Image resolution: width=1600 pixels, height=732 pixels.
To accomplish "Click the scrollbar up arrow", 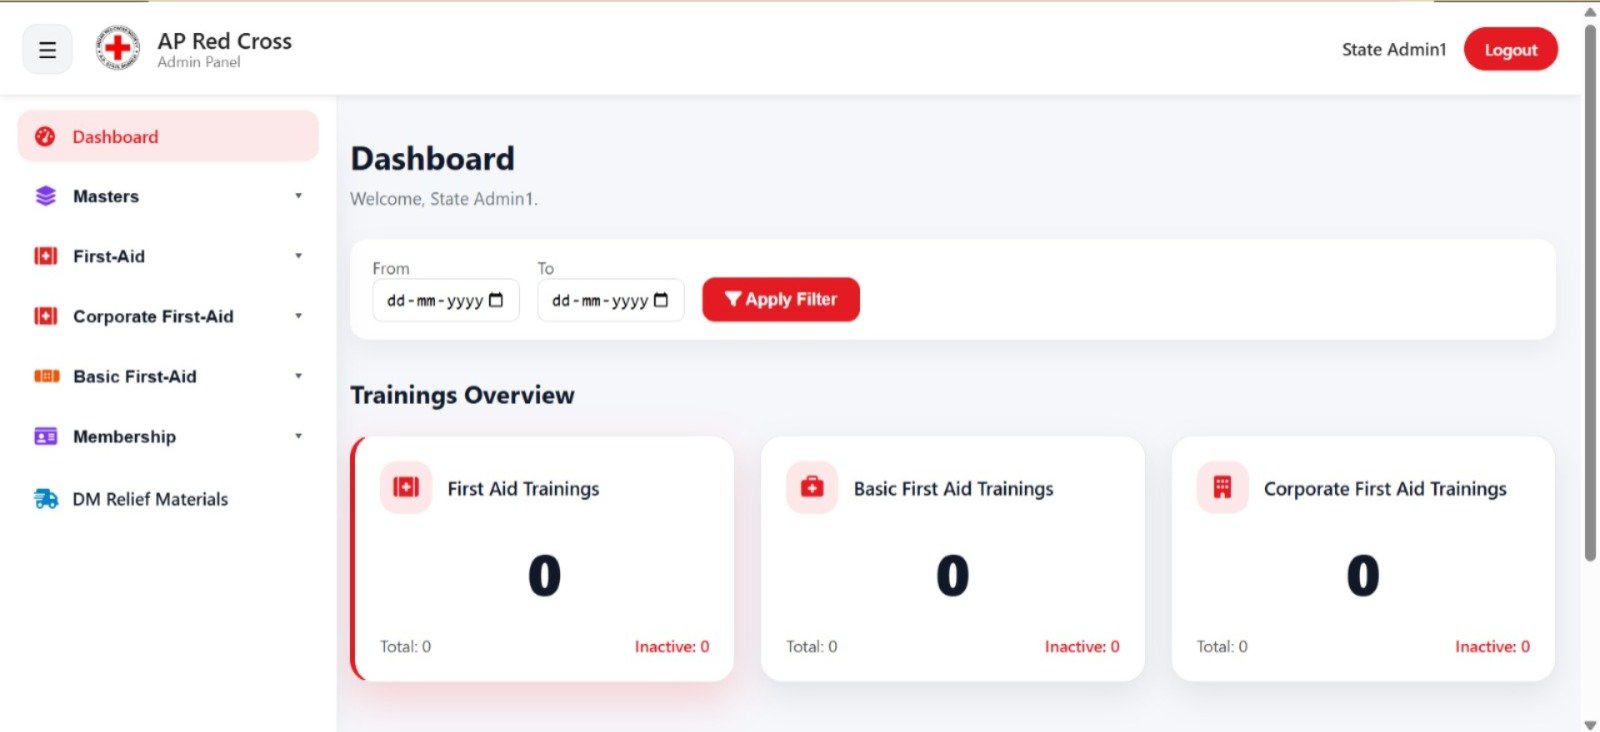I will (1590, 12).
